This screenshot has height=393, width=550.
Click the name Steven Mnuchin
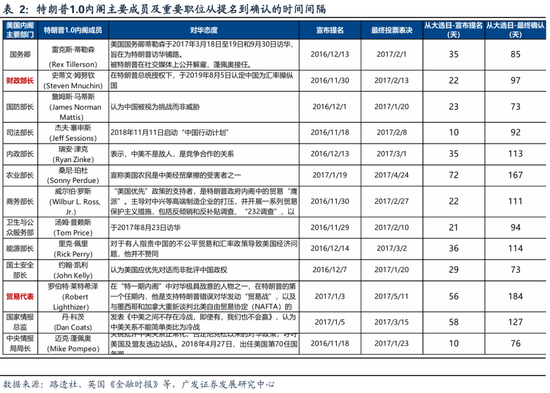(x=73, y=86)
